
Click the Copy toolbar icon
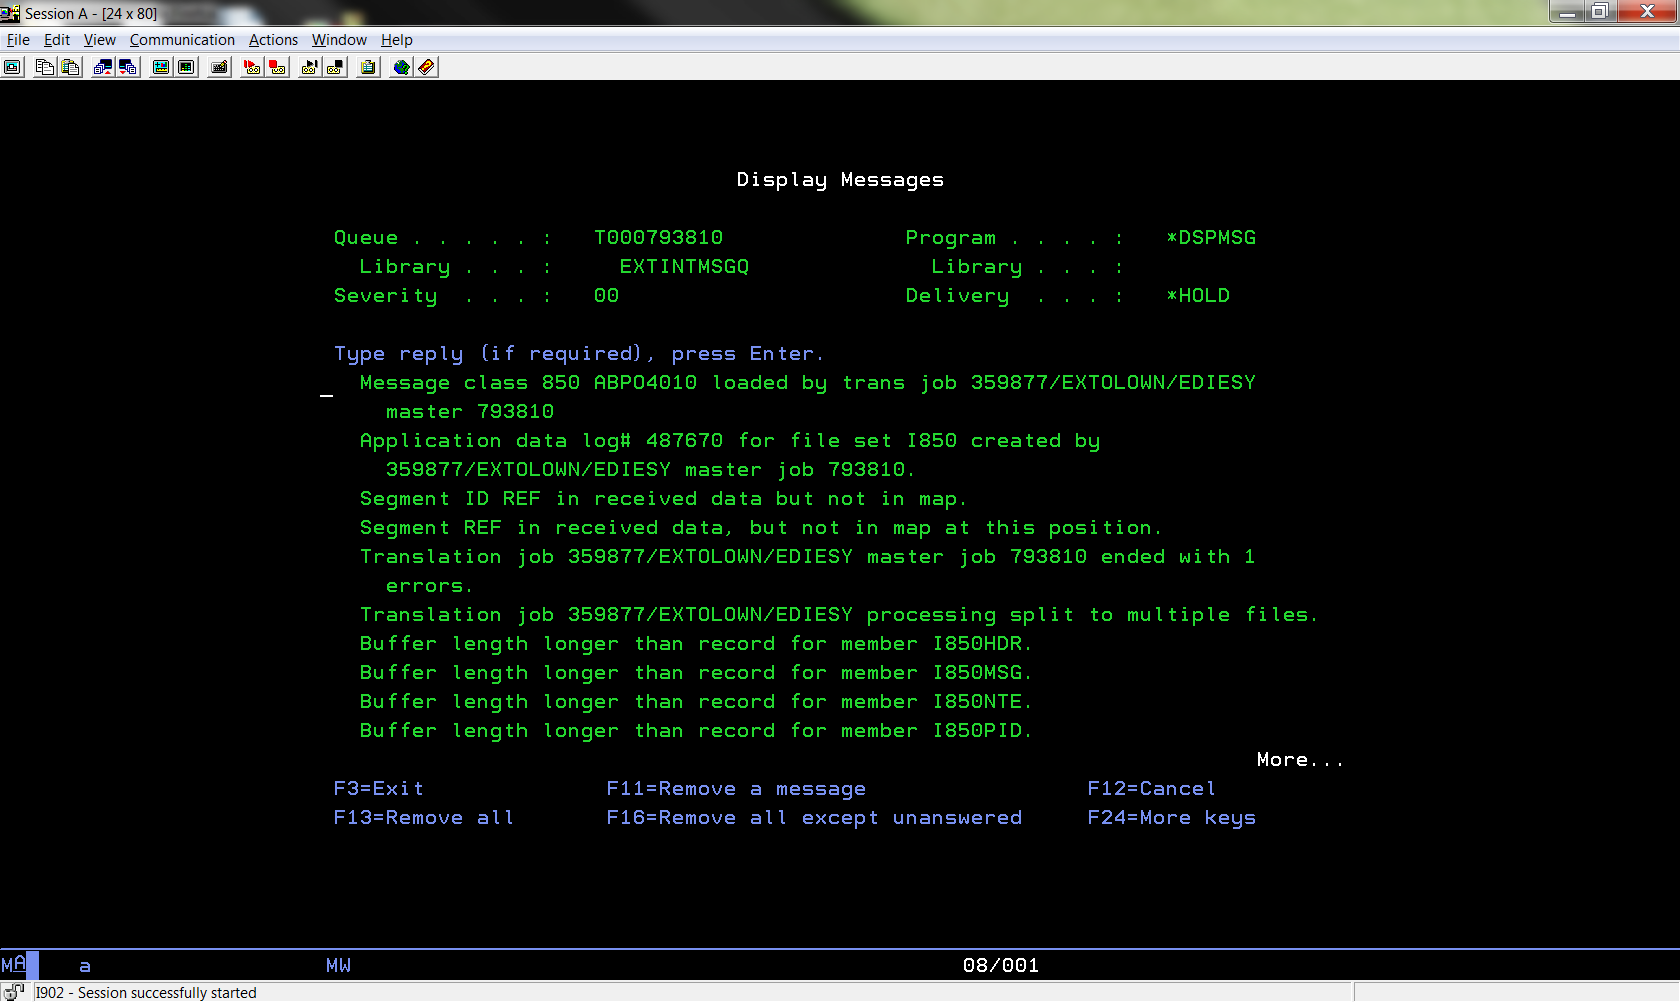click(45, 67)
